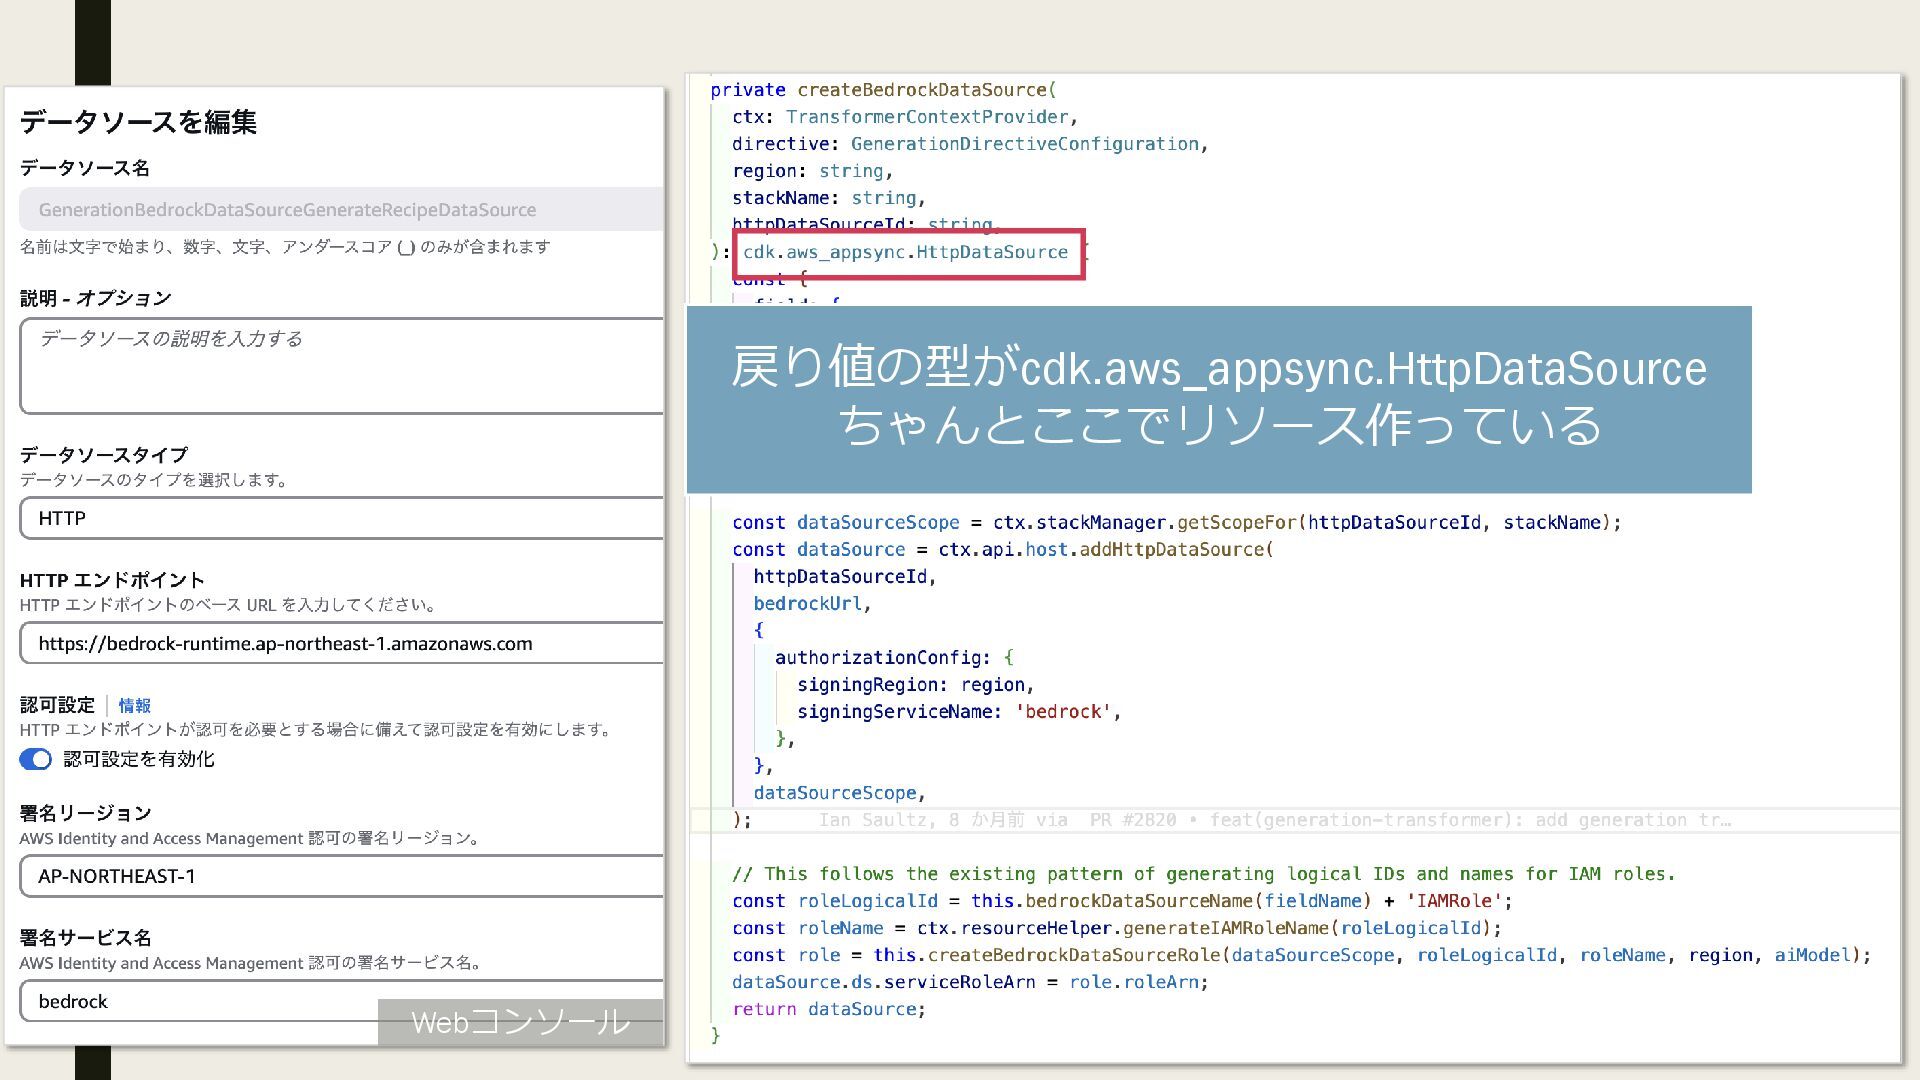This screenshot has width=1920, height=1080.
Task: Click the getScopeFor method call
Action: (x=1236, y=522)
